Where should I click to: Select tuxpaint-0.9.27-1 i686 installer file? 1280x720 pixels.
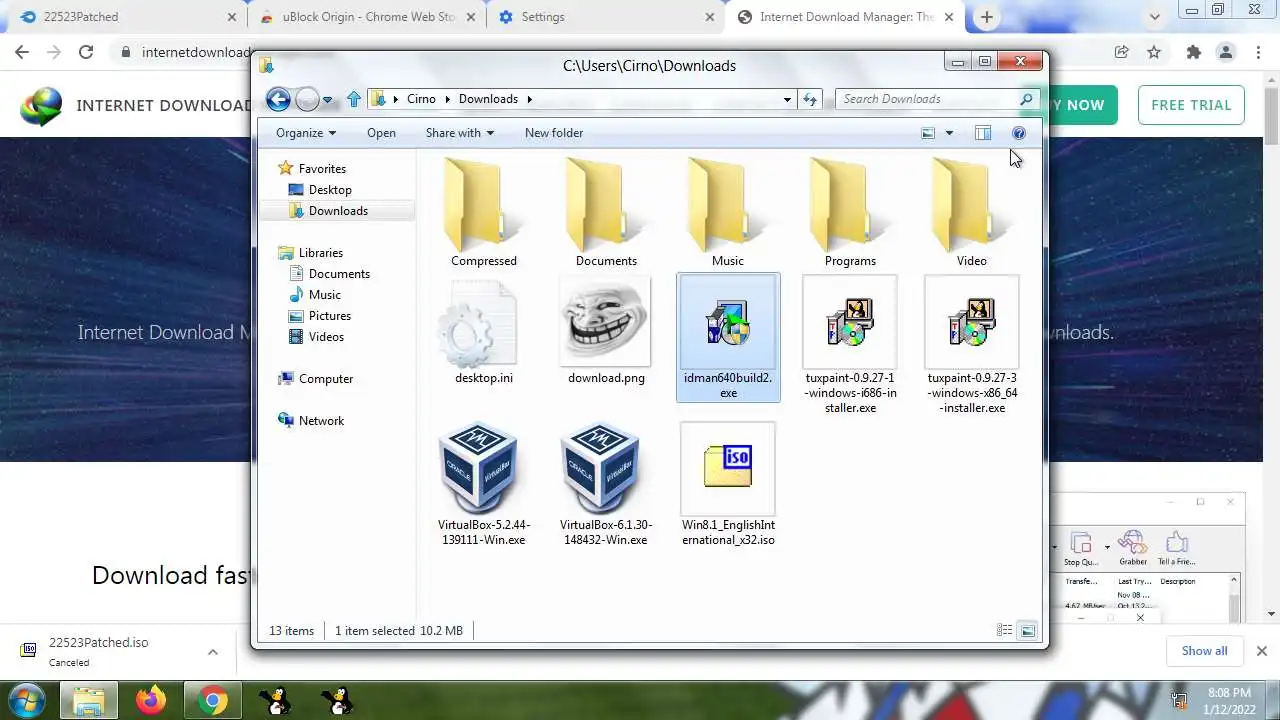[850, 345]
